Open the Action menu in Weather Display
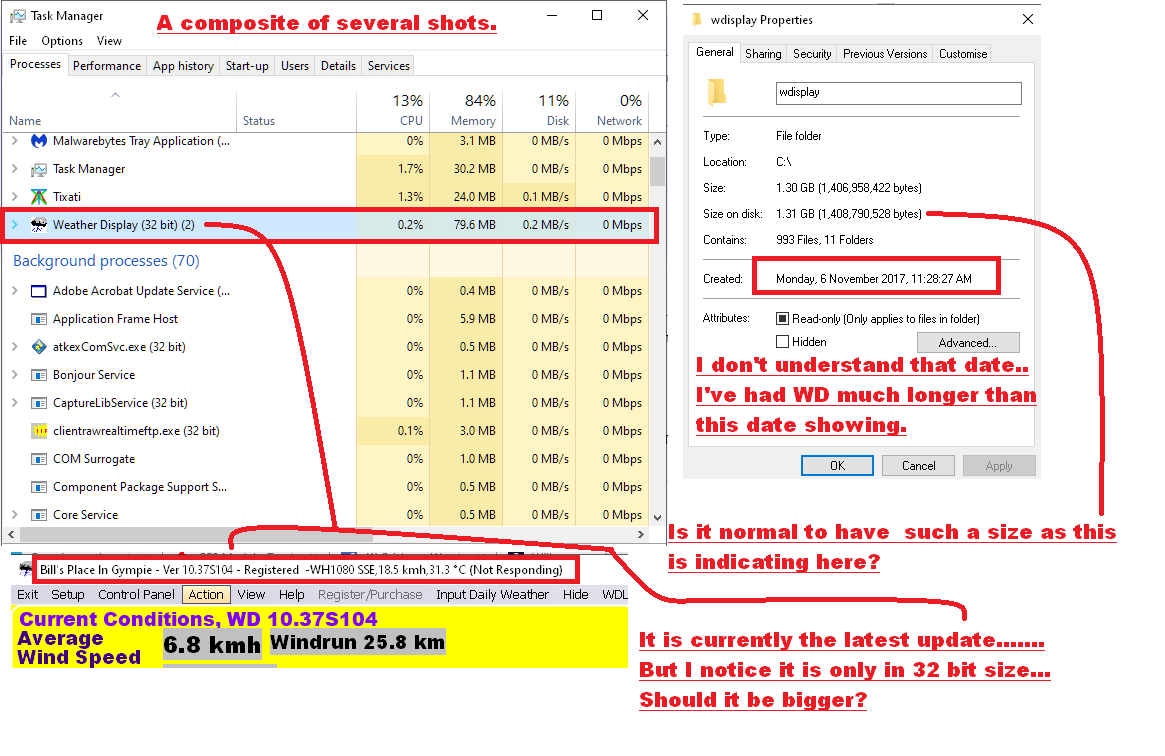The height and width of the screenshot is (756, 1165). pos(206,595)
